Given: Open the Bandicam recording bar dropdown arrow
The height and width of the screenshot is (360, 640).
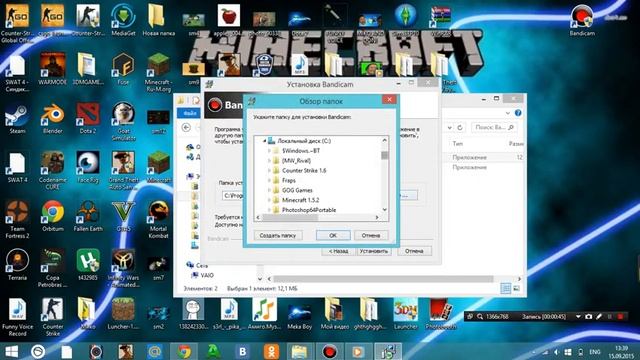Looking at the screenshot, I should pyautogui.click(x=578, y=316).
